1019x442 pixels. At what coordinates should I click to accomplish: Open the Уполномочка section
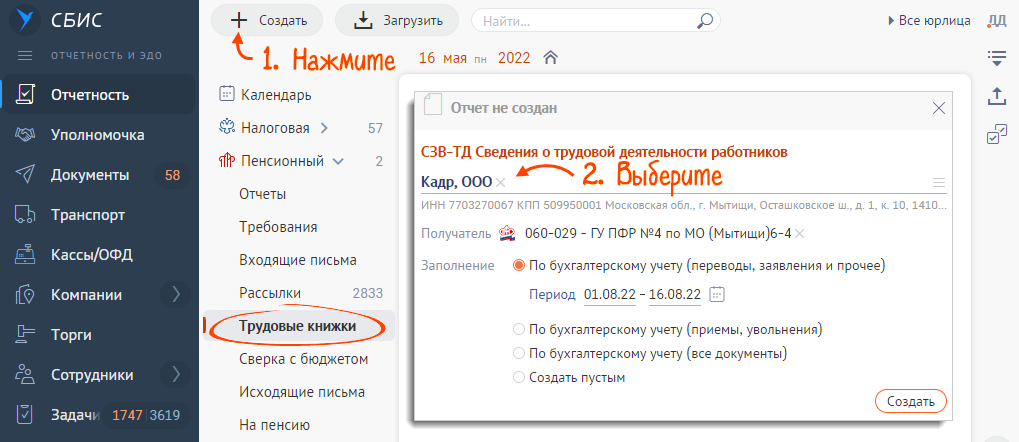coord(99,135)
